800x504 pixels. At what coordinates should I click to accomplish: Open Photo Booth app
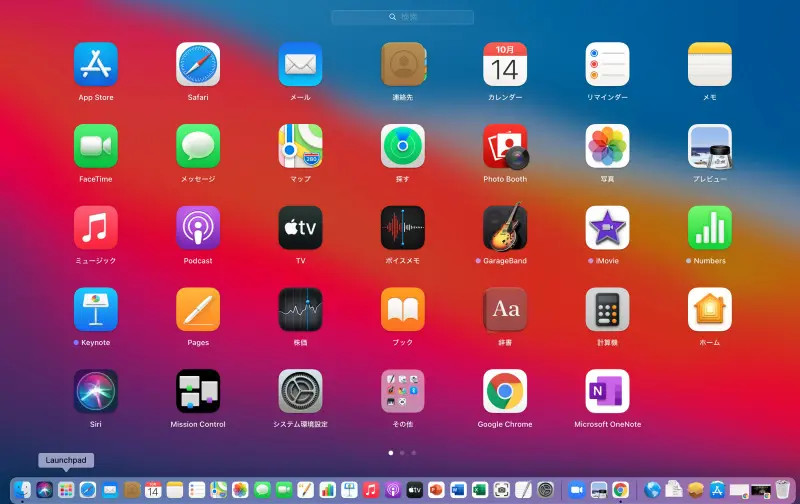[x=505, y=146]
